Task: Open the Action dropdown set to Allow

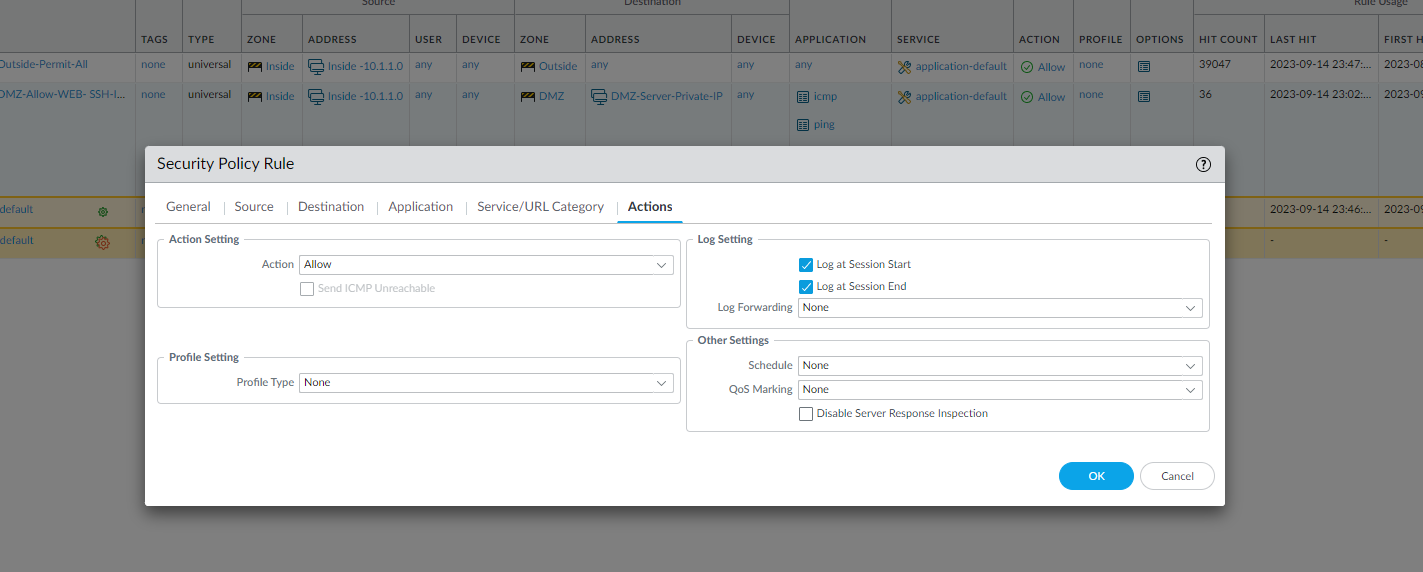Action: click(486, 265)
